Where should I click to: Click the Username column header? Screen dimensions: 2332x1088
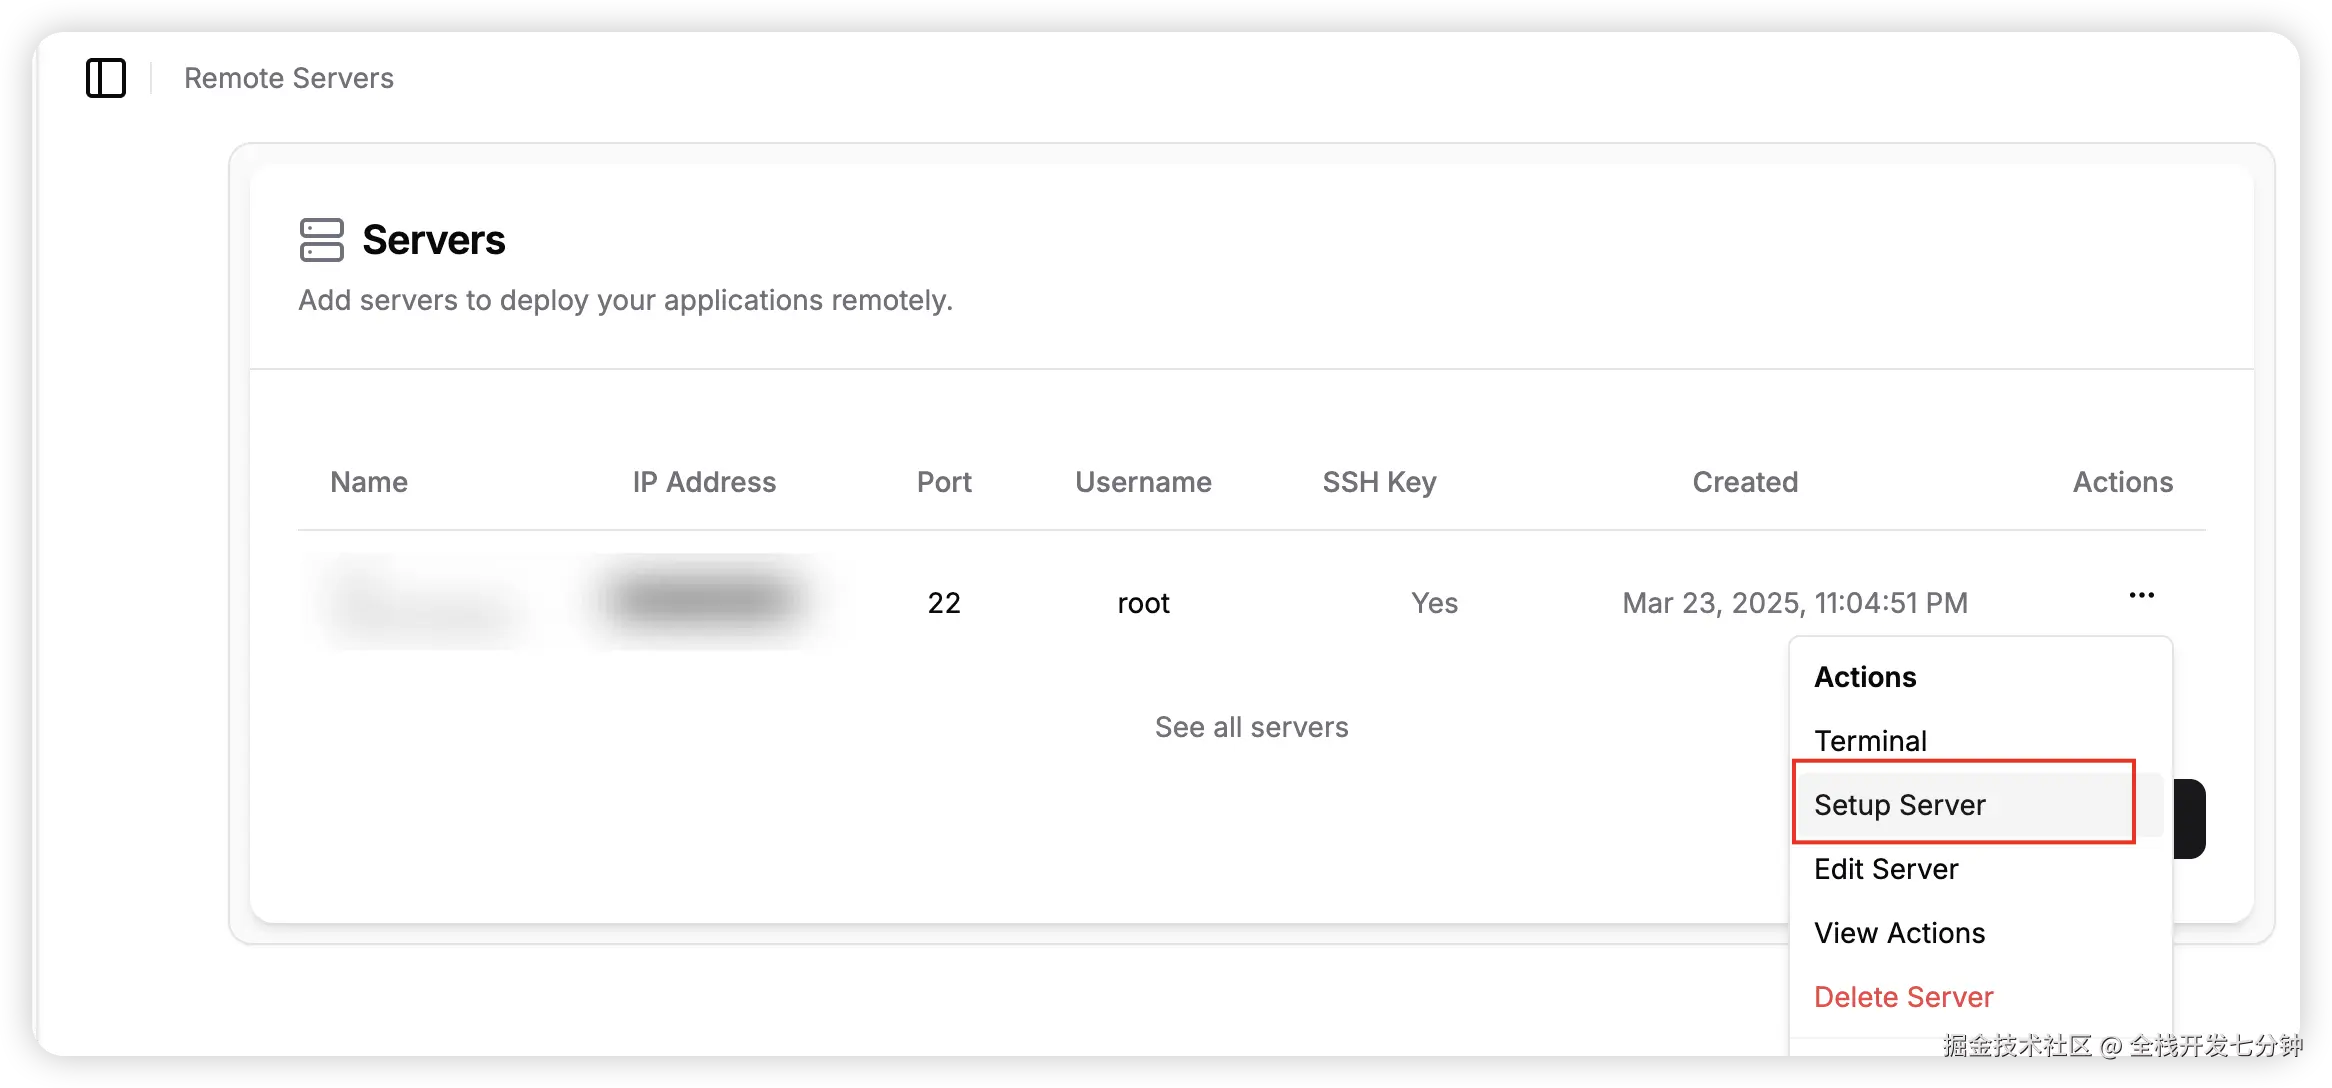(x=1143, y=482)
